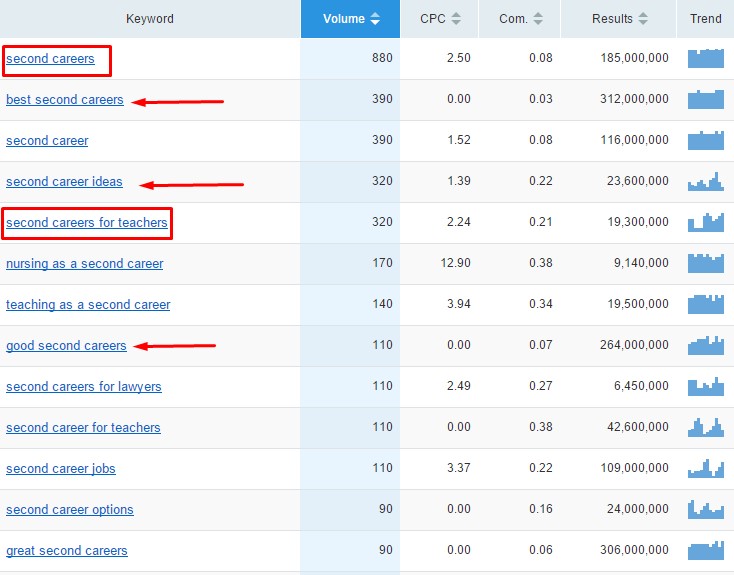The height and width of the screenshot is (575, 734).
Task: Open 'second career for teachers' link
Action: [x=83, y=428]
